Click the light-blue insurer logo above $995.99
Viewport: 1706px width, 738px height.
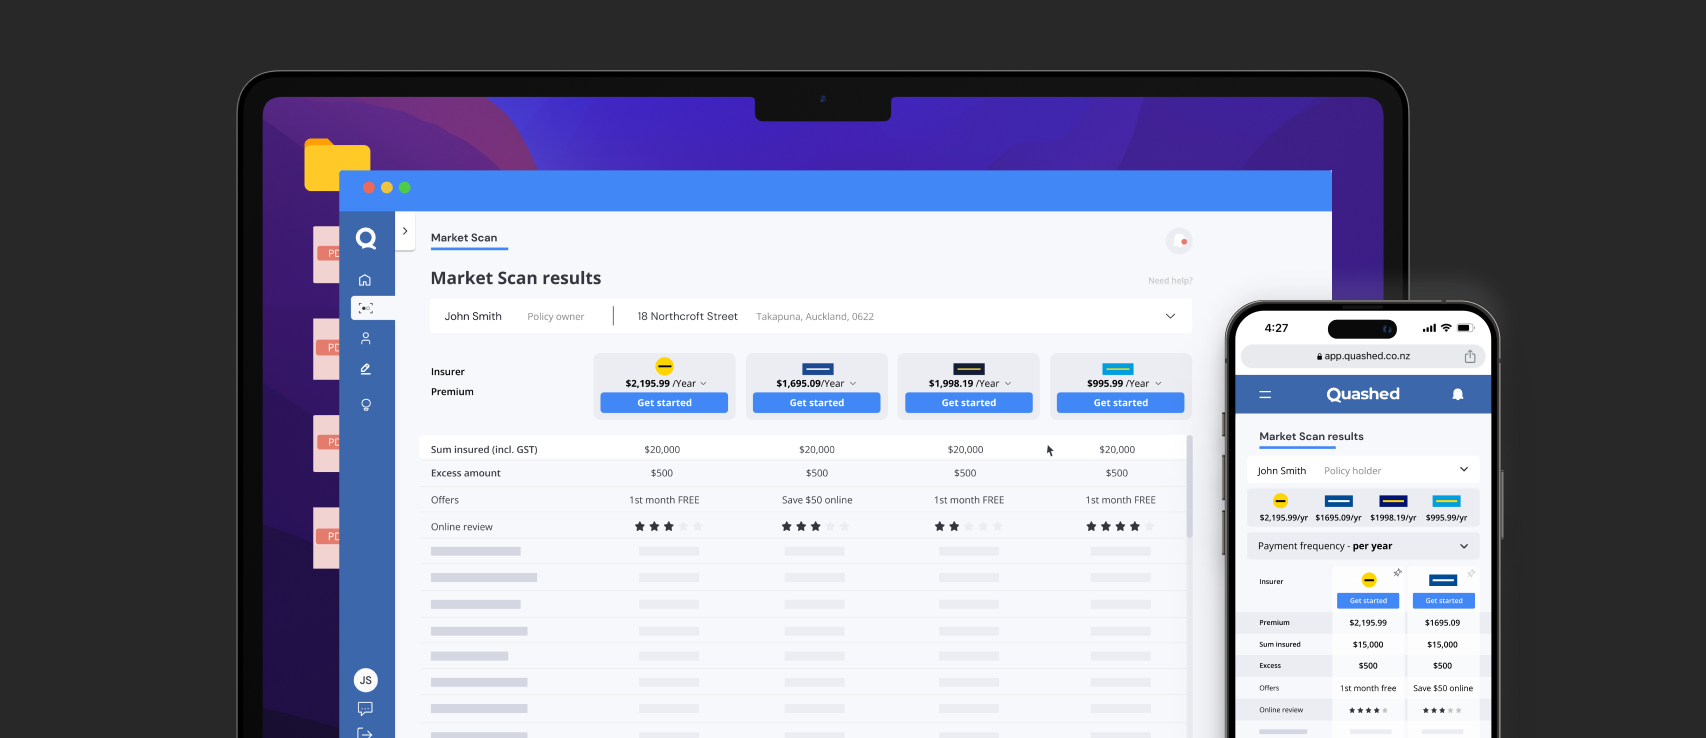point(1117,369)
